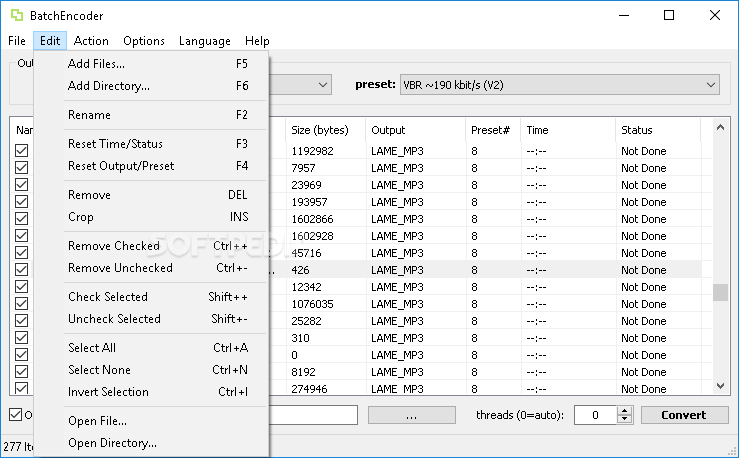Select Reset Output/Preset menu entry
739x458 pixels.
coord(121,166)
